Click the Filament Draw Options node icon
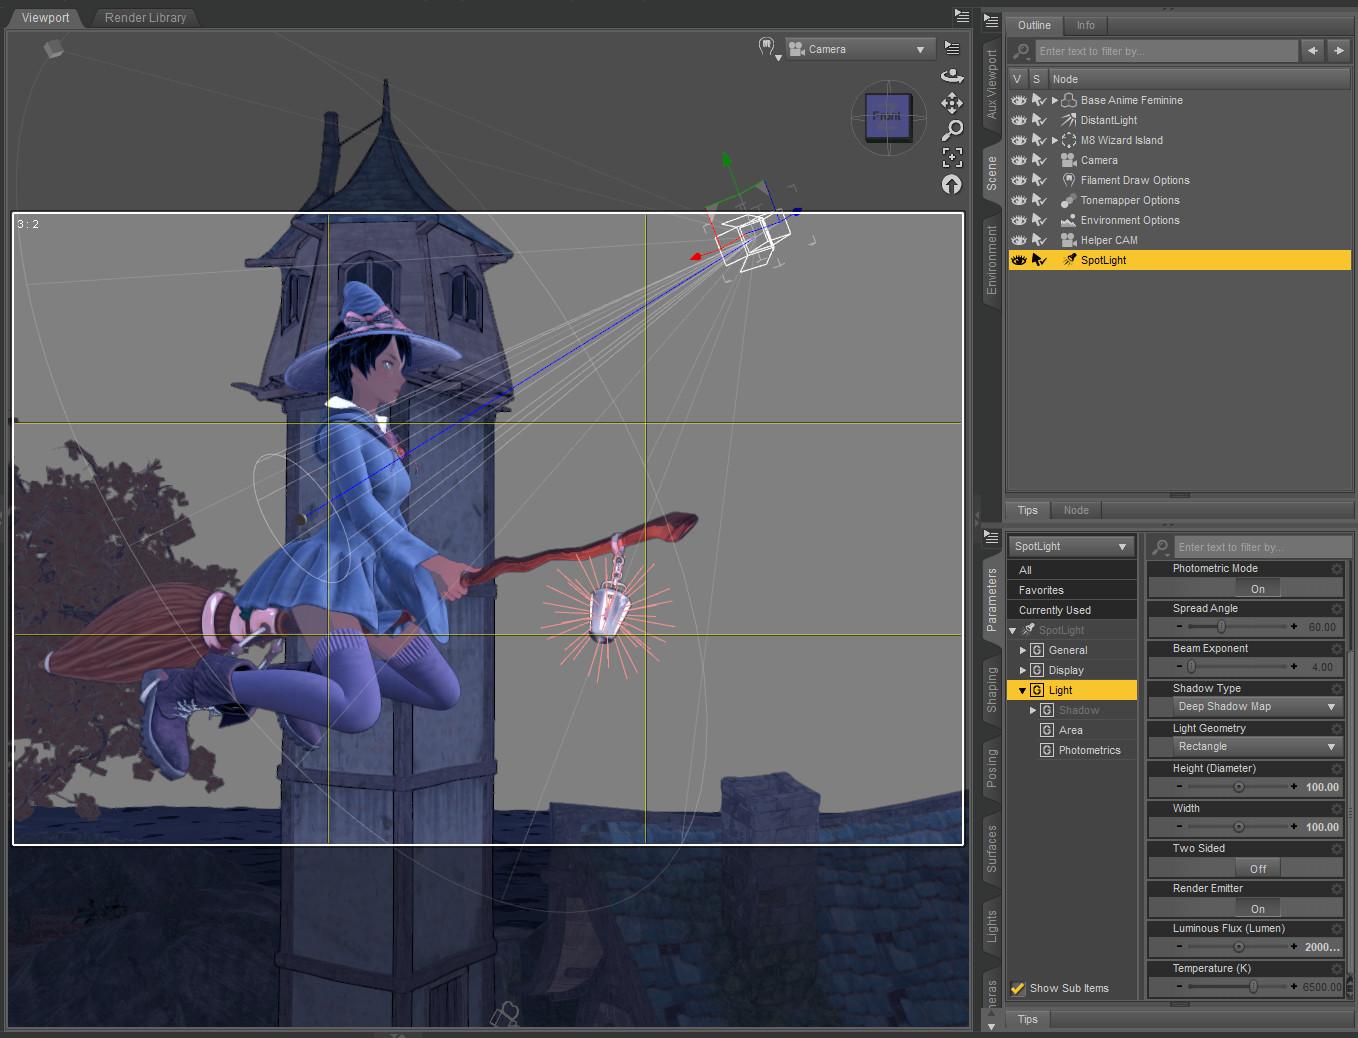The height and width of the screenshot is (1038, 1358). tap(1068, 180)
